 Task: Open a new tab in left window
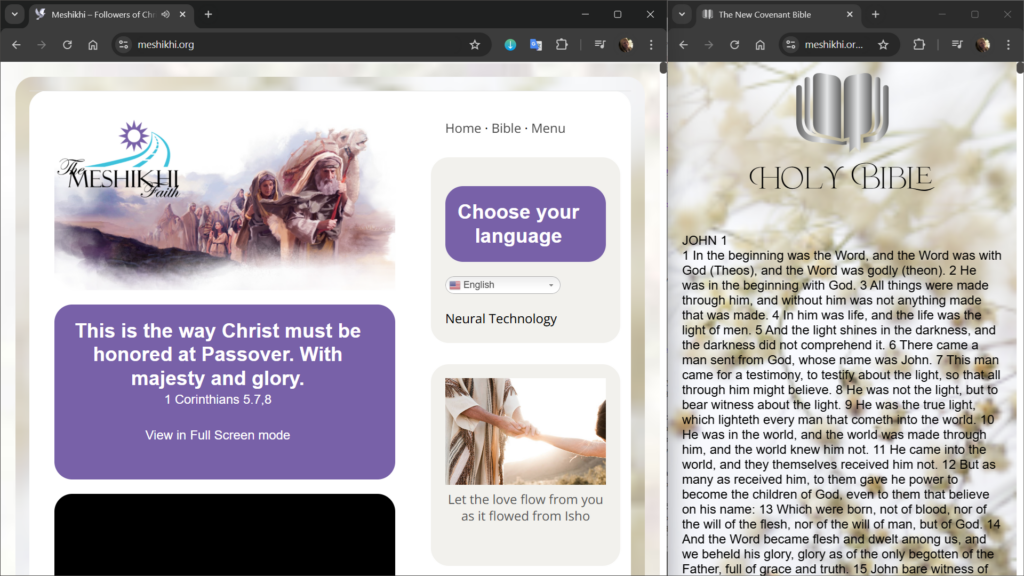tap(208, 14)
